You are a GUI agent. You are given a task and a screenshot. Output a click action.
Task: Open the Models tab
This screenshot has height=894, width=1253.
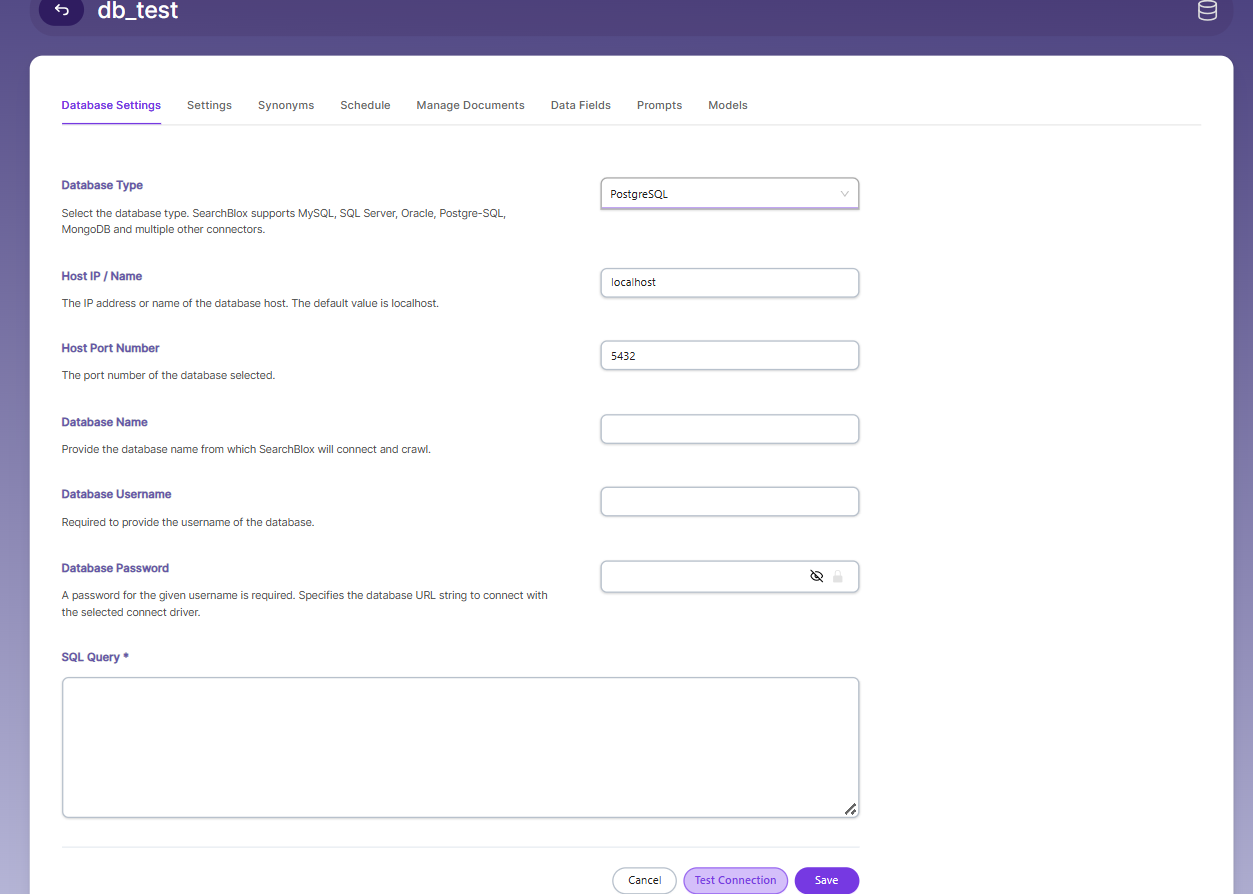pyautogui.click(x=727, y=105)
